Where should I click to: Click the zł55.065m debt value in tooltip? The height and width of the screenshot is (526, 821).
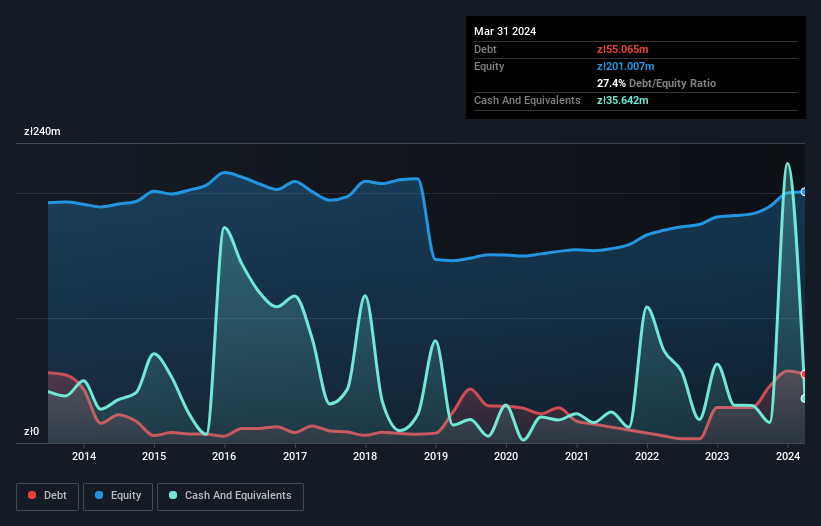623,49
